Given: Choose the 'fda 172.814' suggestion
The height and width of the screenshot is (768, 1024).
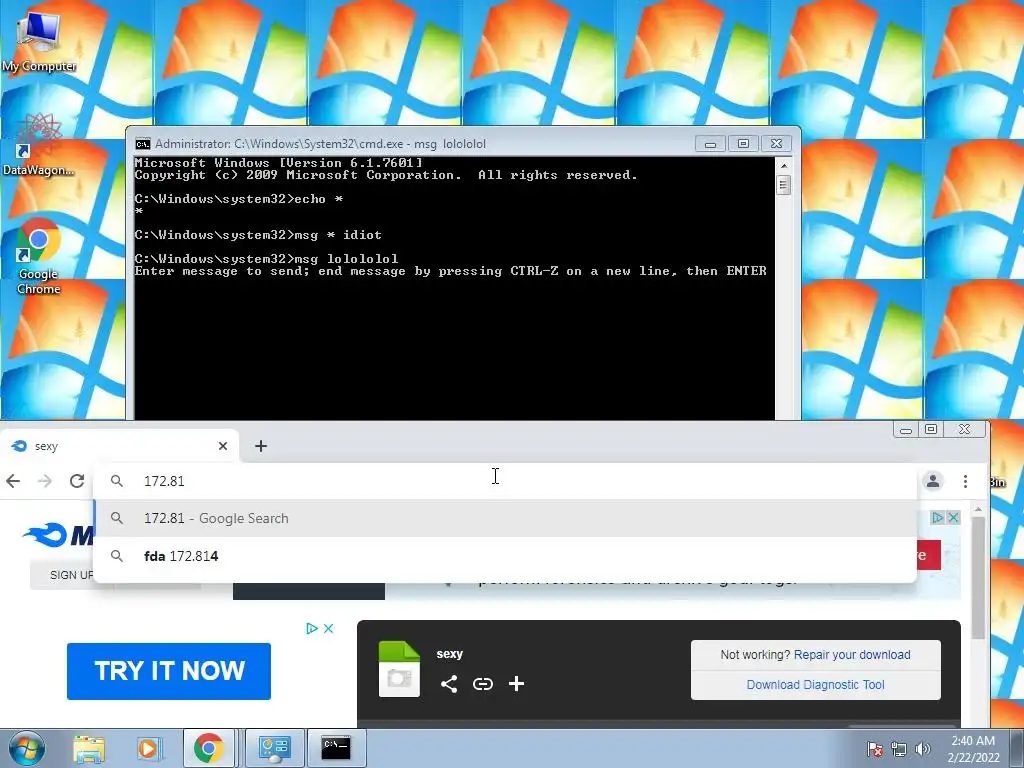Looking at the screenshot, I should [x=505, y=556].
